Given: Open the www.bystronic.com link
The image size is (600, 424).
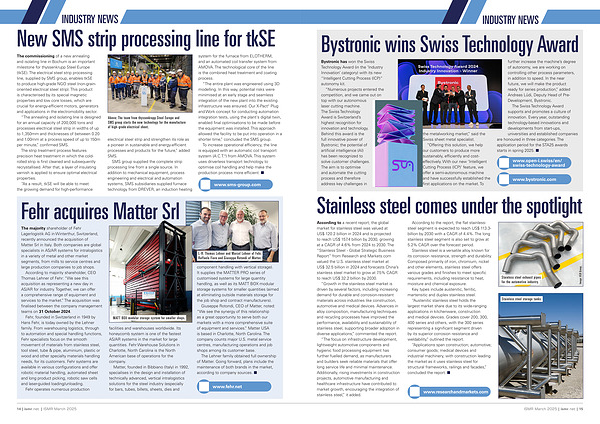Looking at the screenshot, I should pyautogui.click(x=534, y=179).
